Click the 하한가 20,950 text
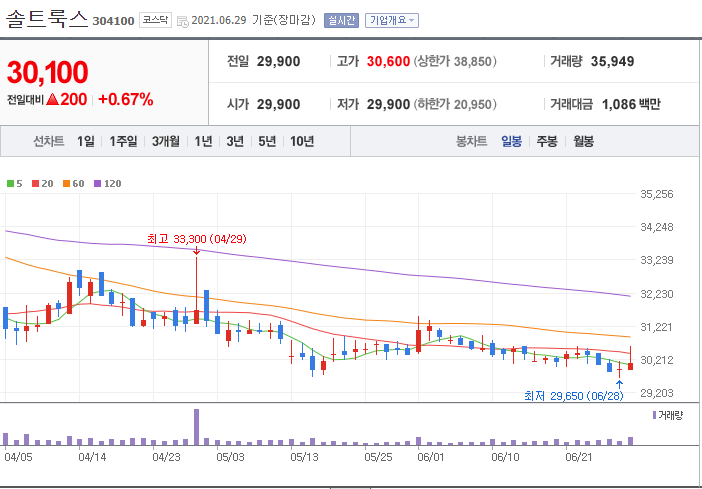Image resolution: width=702 pixels, height=489 pixels. pos(455,104)
